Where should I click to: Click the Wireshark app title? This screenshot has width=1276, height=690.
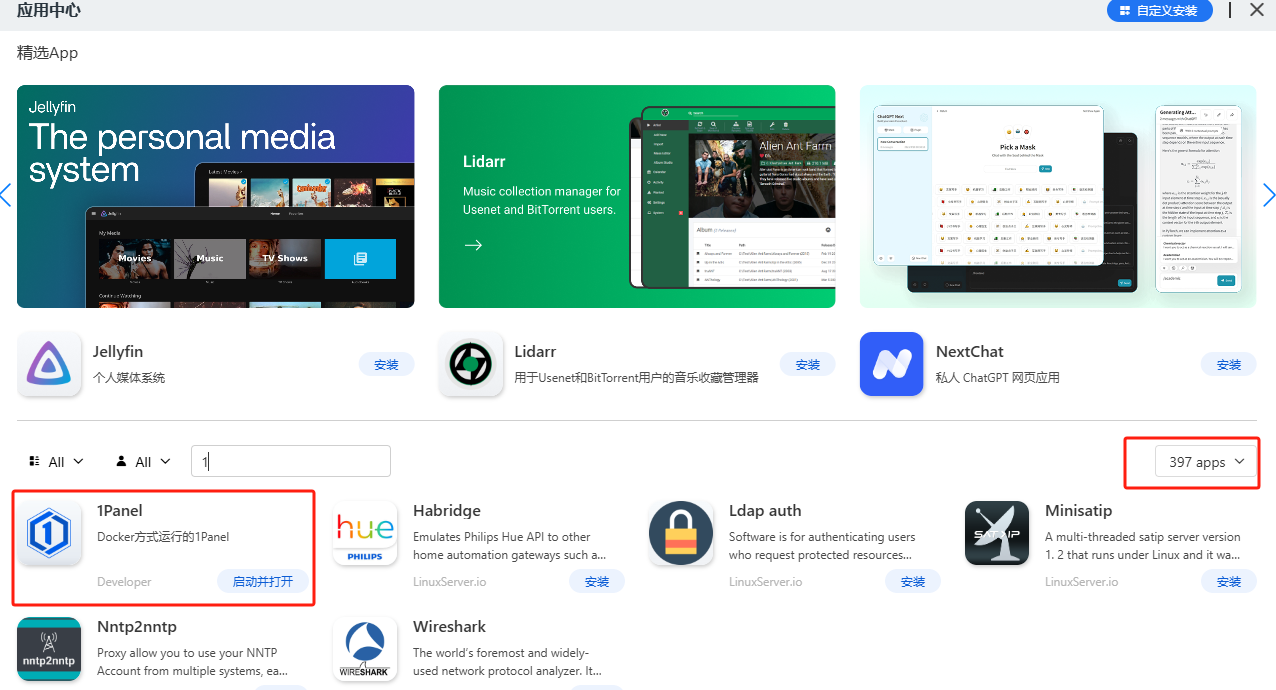point(449,627)
